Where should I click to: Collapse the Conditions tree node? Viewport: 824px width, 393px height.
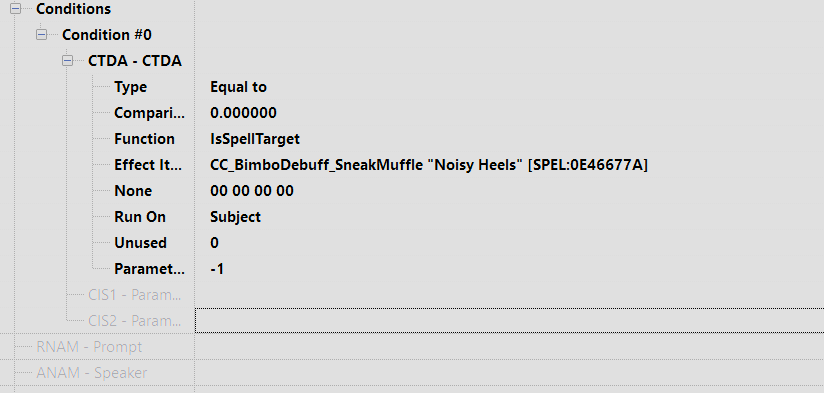[15, 8]
